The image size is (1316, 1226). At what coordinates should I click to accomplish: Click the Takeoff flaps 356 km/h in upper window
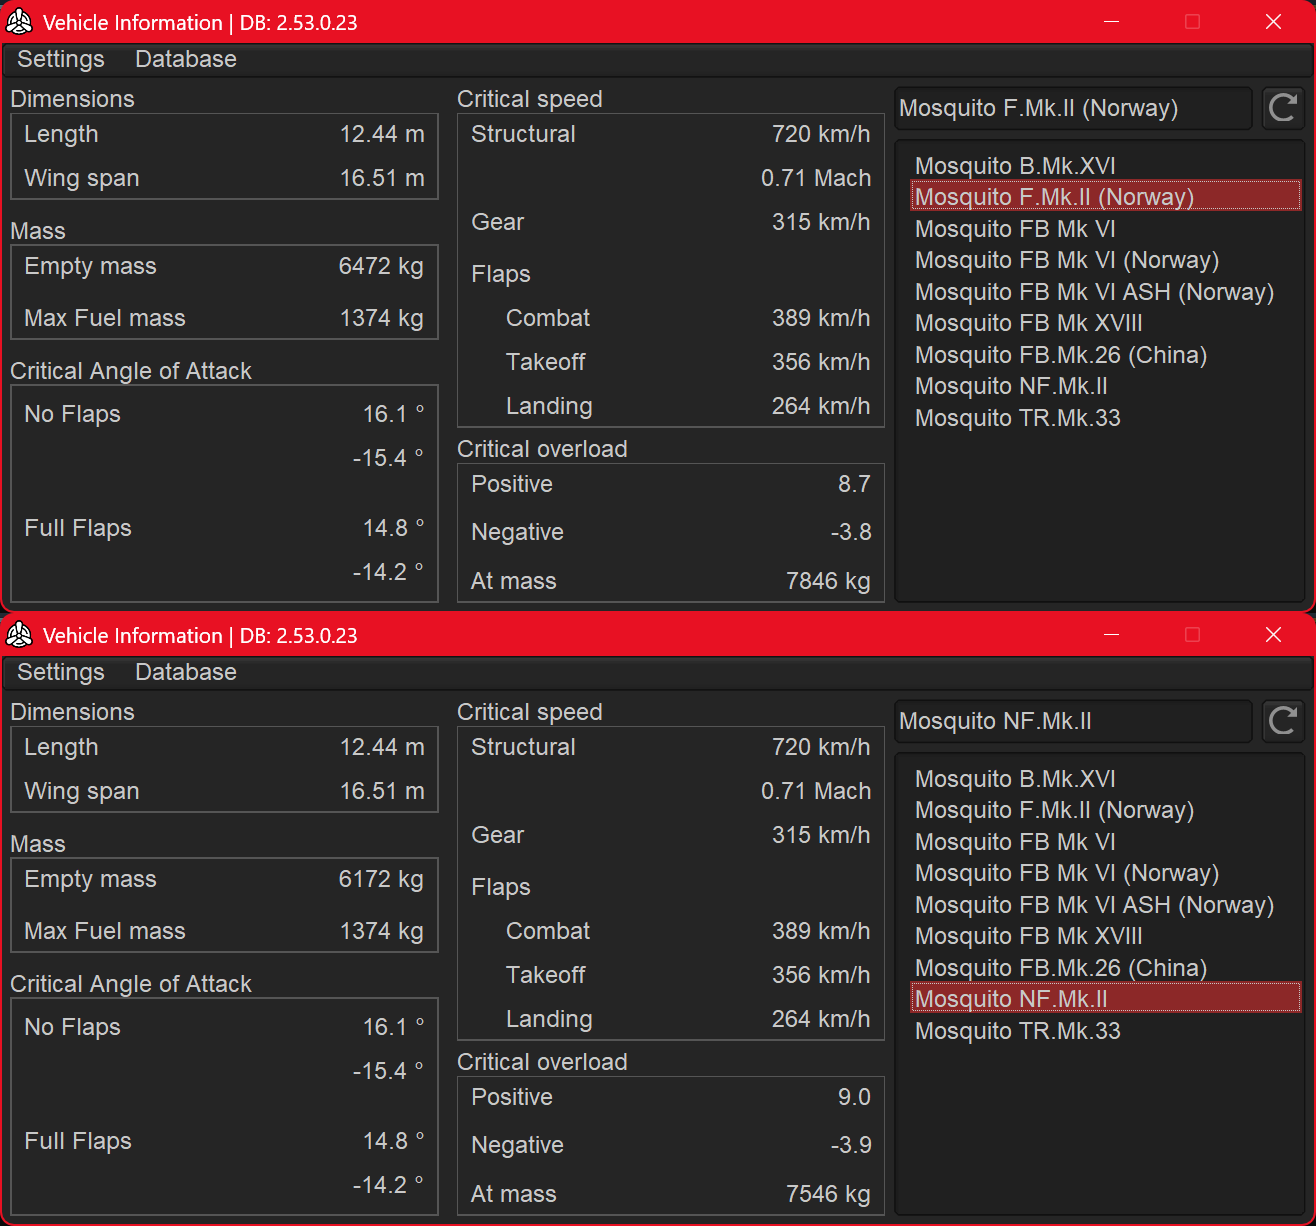(x=821, y=362)
